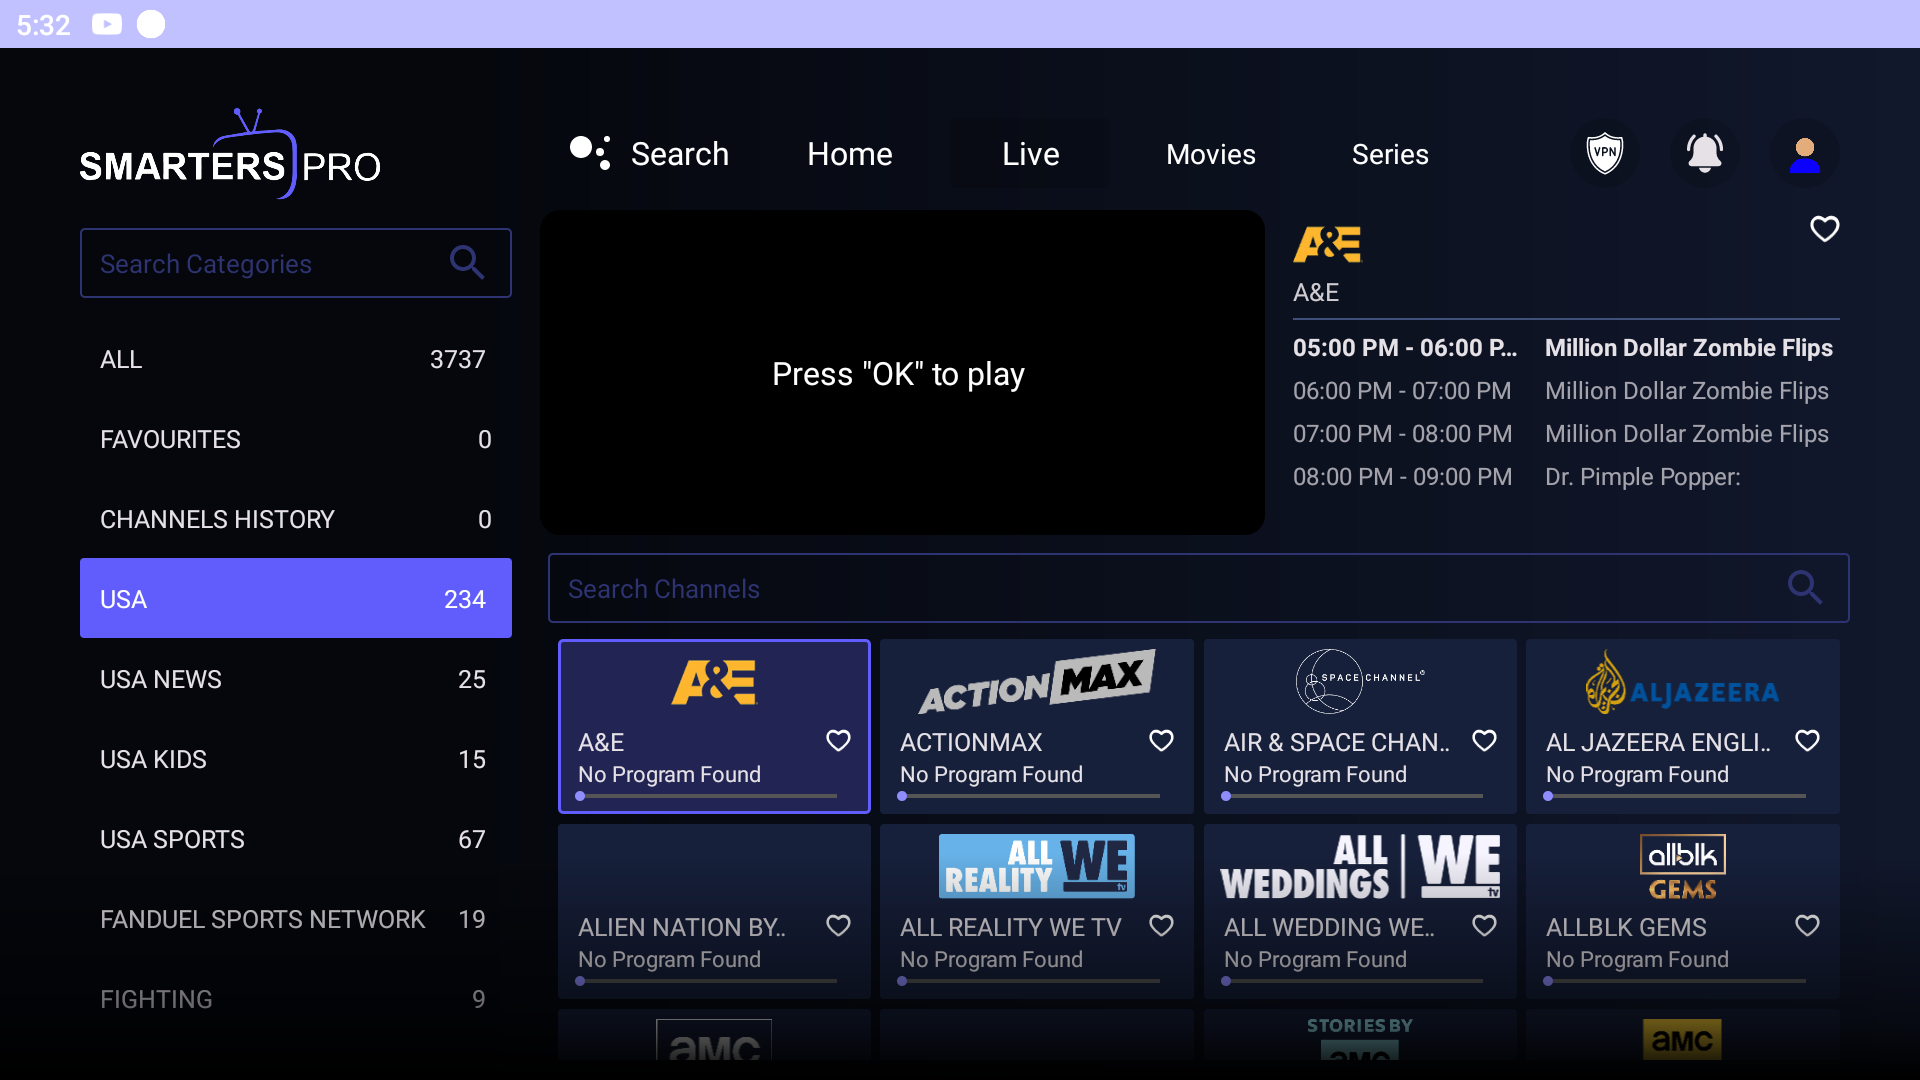The height and width of the screenshot is (1080, 1920).
Task: Click the Search Categories magnifier icon
Action: point(467,263)
